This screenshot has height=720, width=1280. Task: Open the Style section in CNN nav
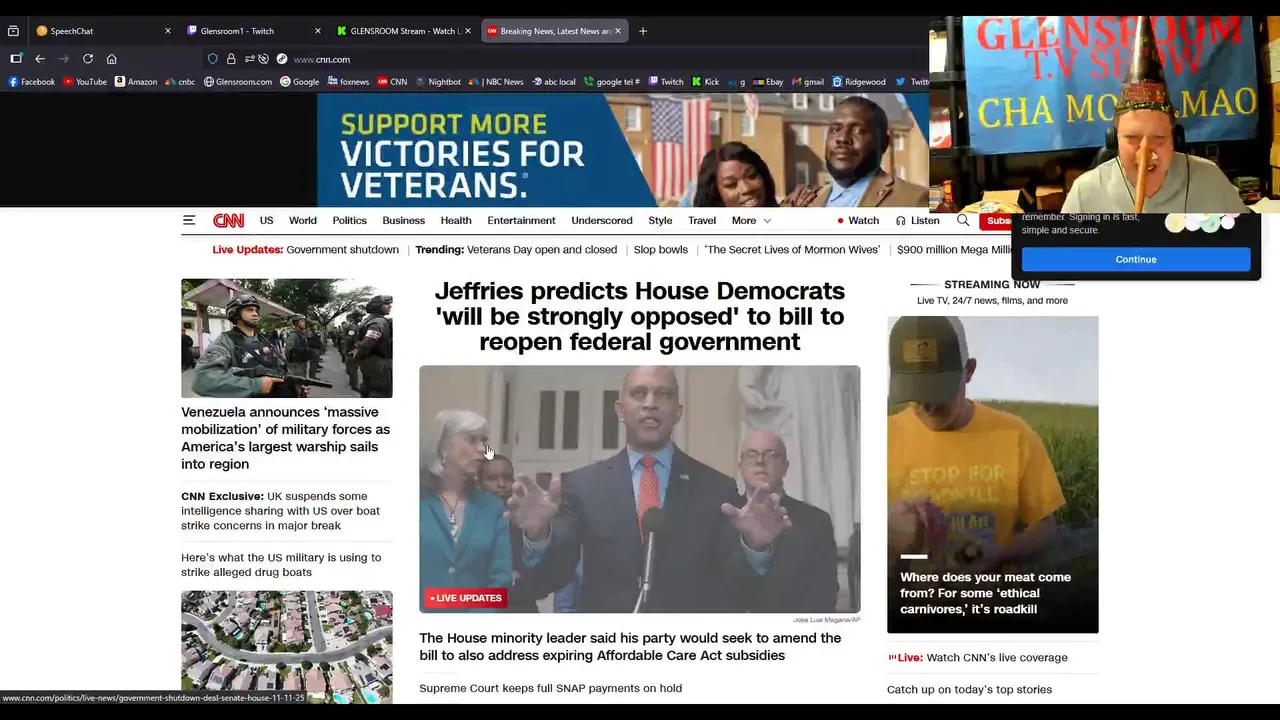[660, 221]
